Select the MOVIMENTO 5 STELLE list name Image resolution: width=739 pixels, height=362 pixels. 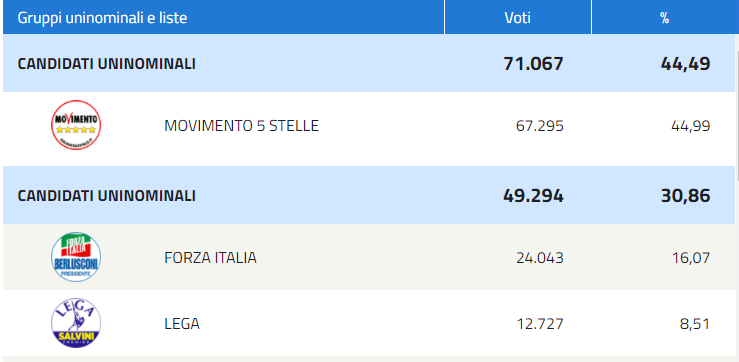pos(241,126)
